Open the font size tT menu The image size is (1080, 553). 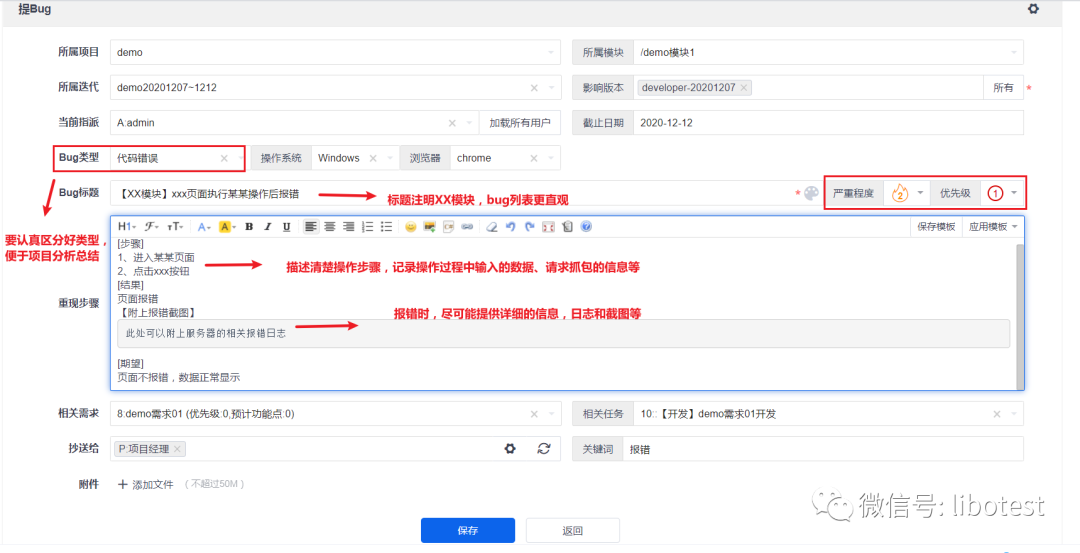point(175,227)
